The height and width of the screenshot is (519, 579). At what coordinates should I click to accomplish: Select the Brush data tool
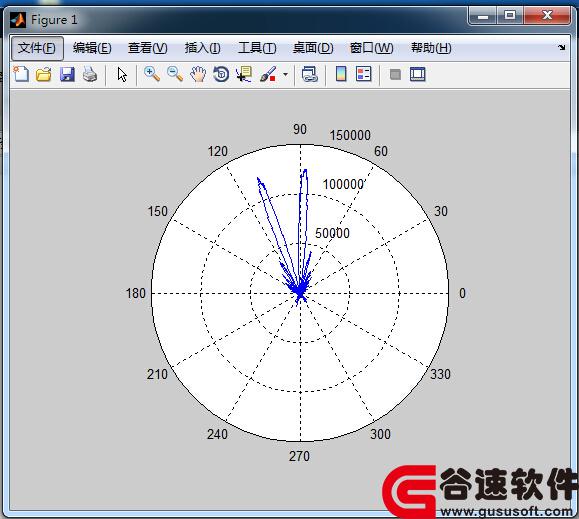point(268,74)
